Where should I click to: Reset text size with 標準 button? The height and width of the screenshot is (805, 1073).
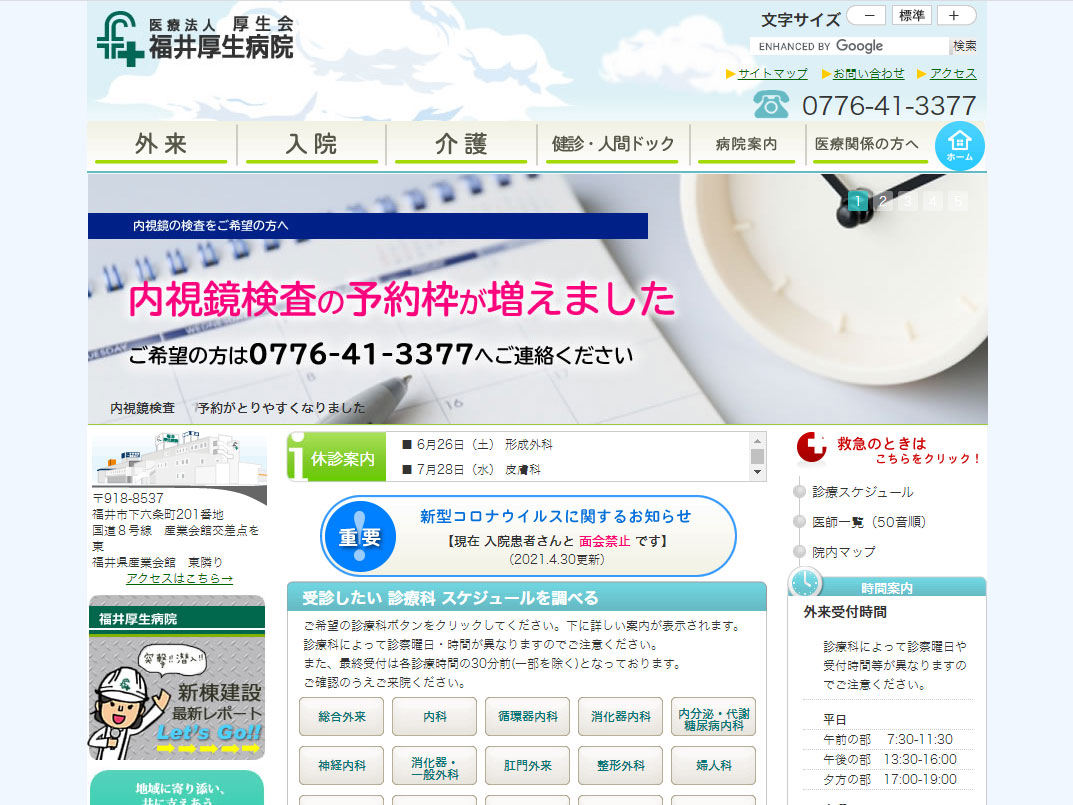pyautogui.click(x=911, y=15)
